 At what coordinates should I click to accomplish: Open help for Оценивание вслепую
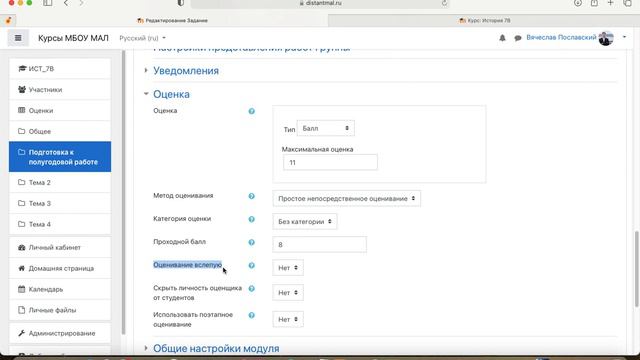[251, 265]
